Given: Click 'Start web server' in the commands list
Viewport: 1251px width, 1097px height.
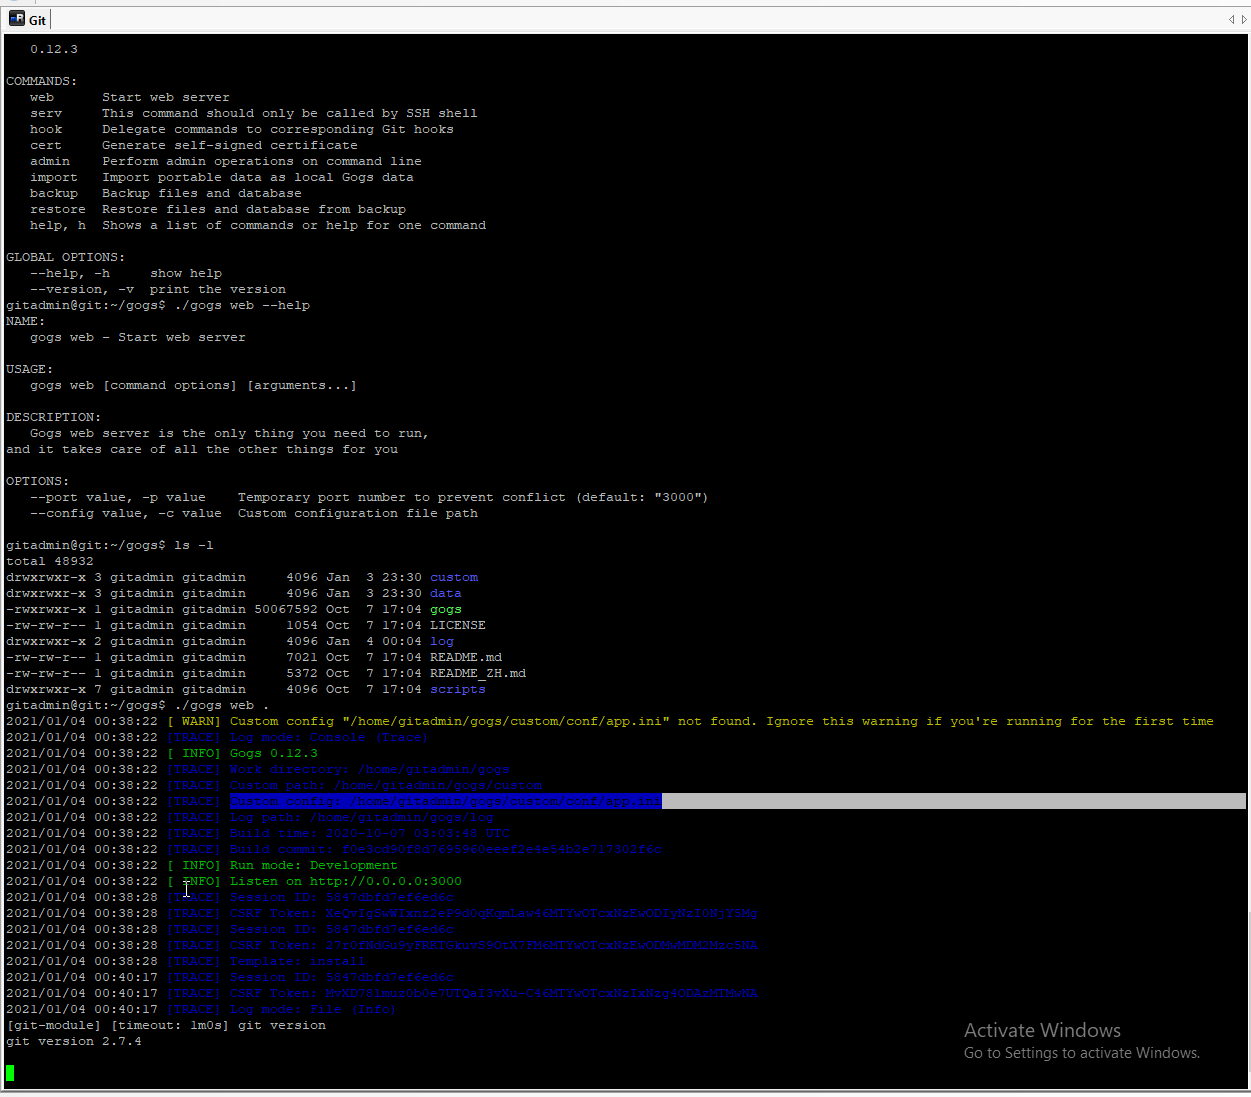Looking at the screenshot, I should 166,97.
